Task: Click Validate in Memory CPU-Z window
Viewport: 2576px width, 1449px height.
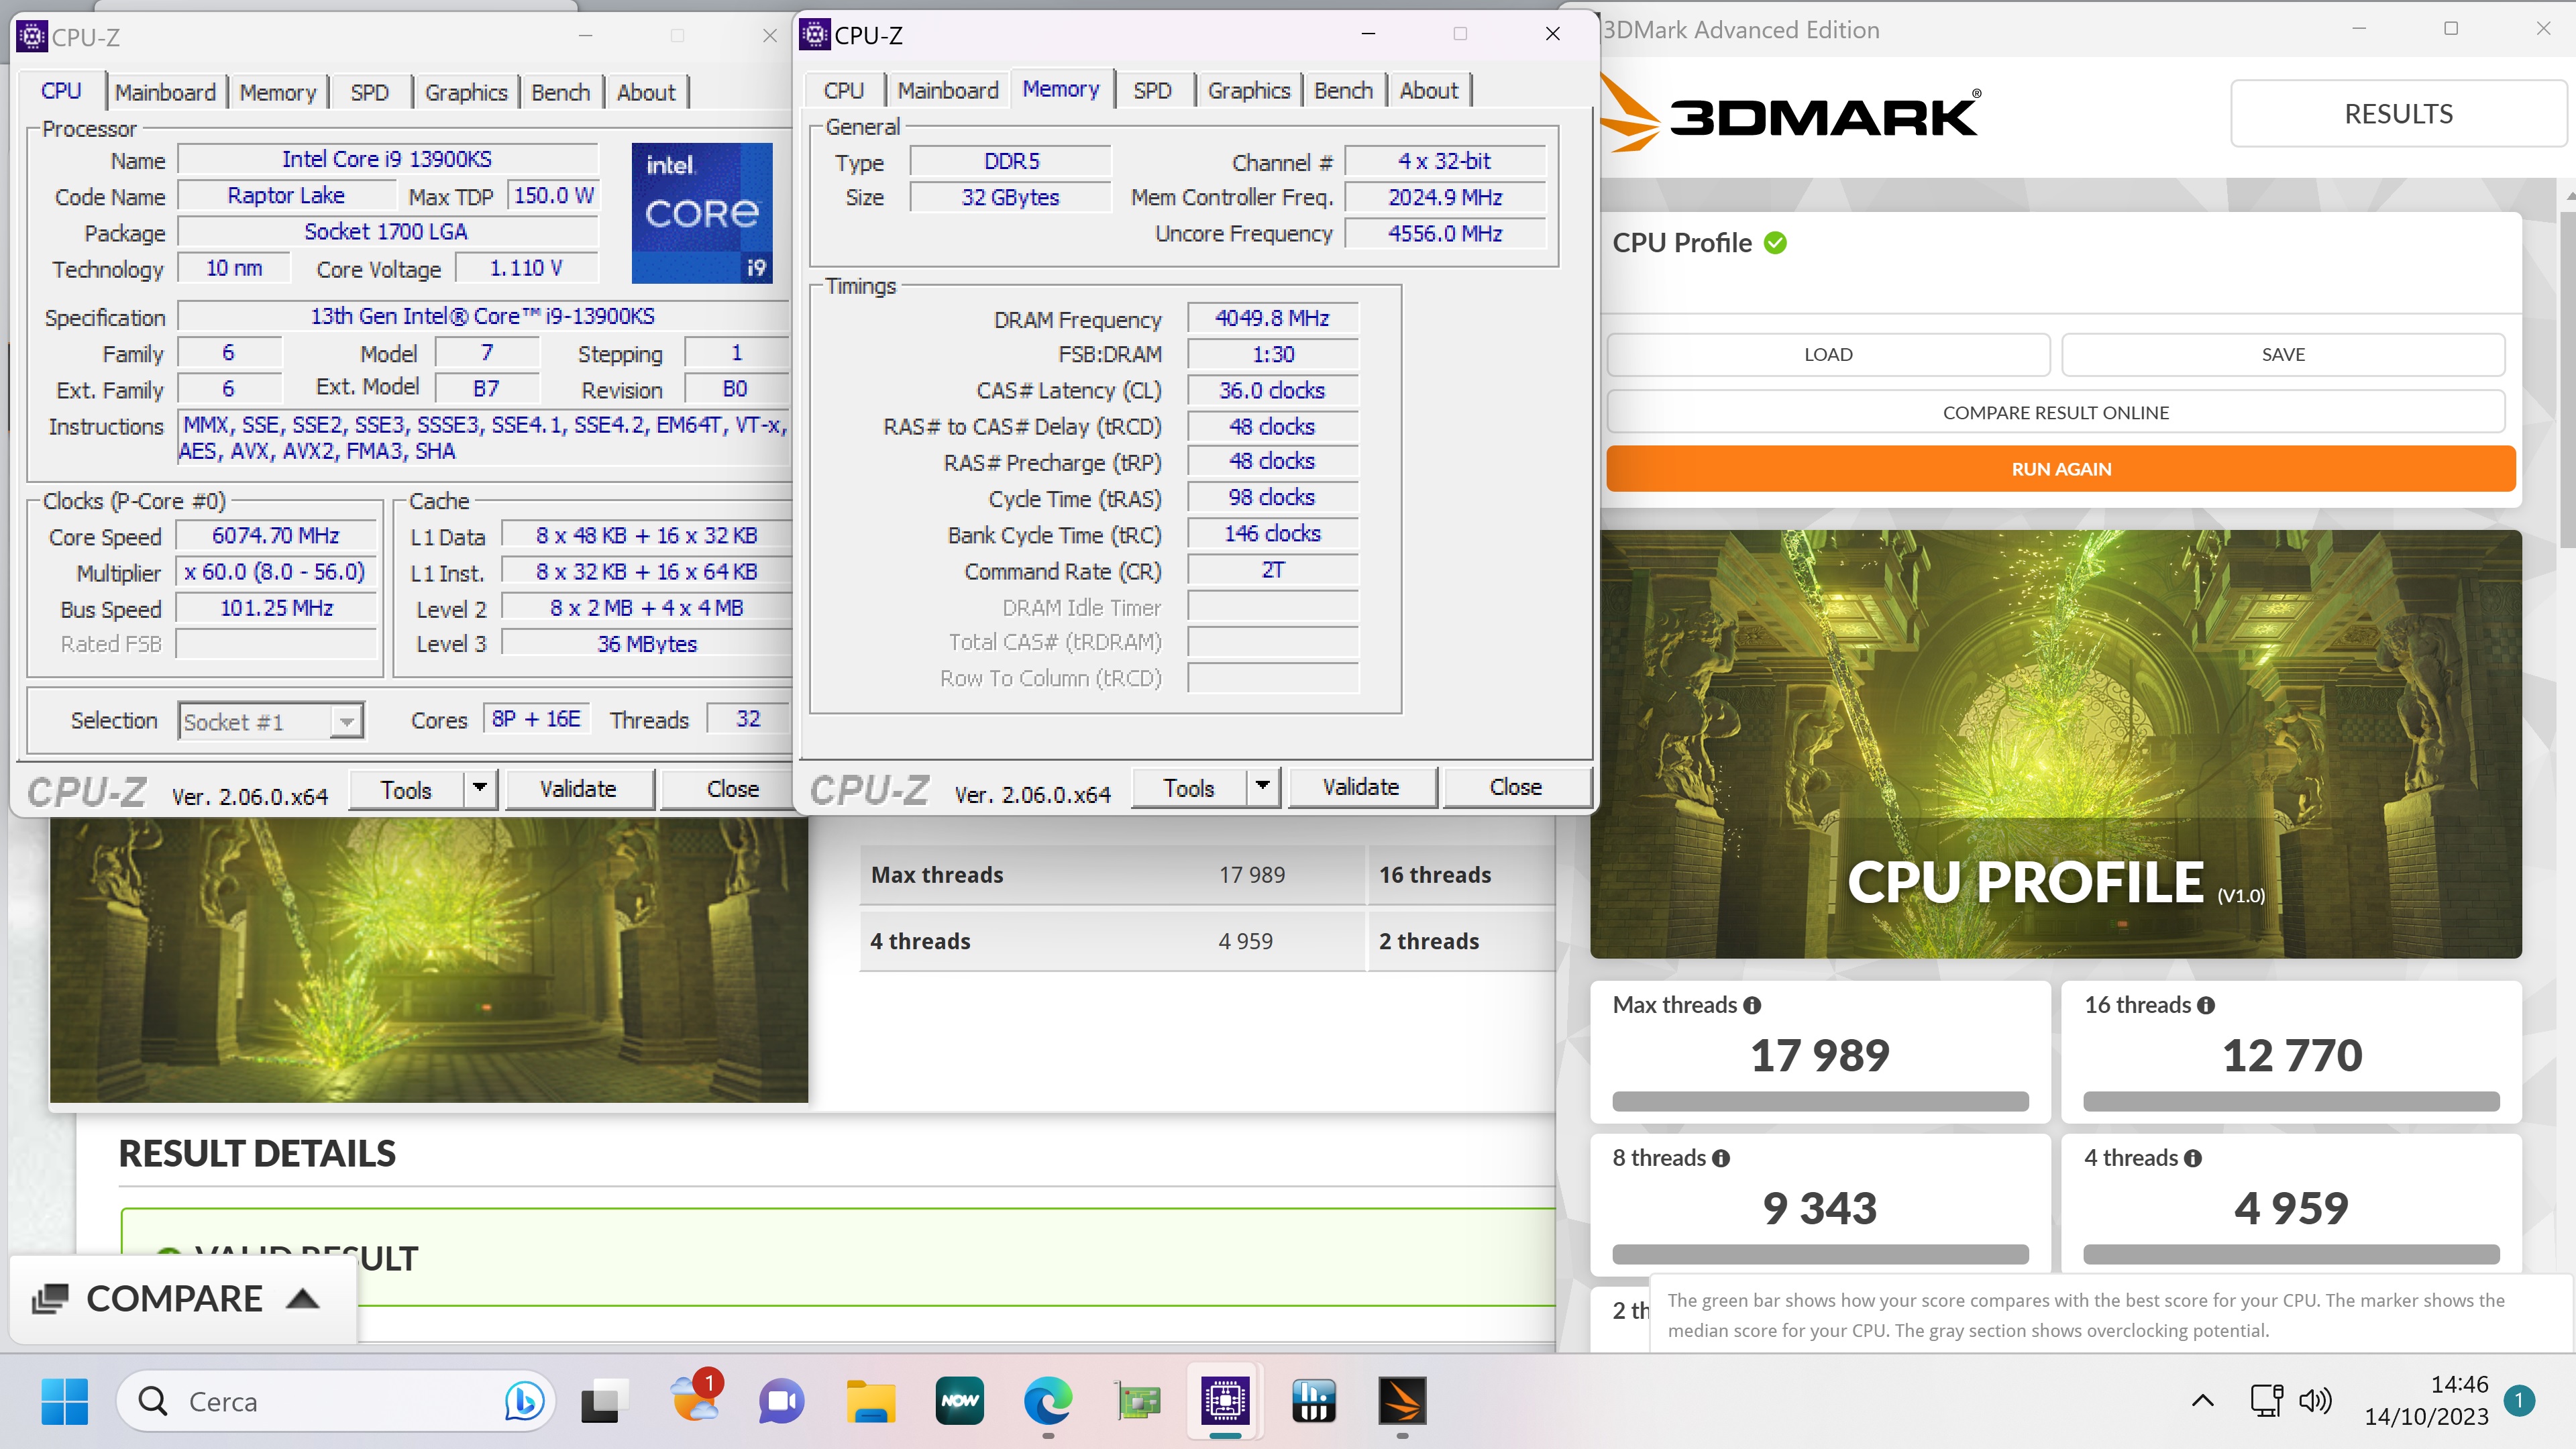Action: tap(1362, 787)
